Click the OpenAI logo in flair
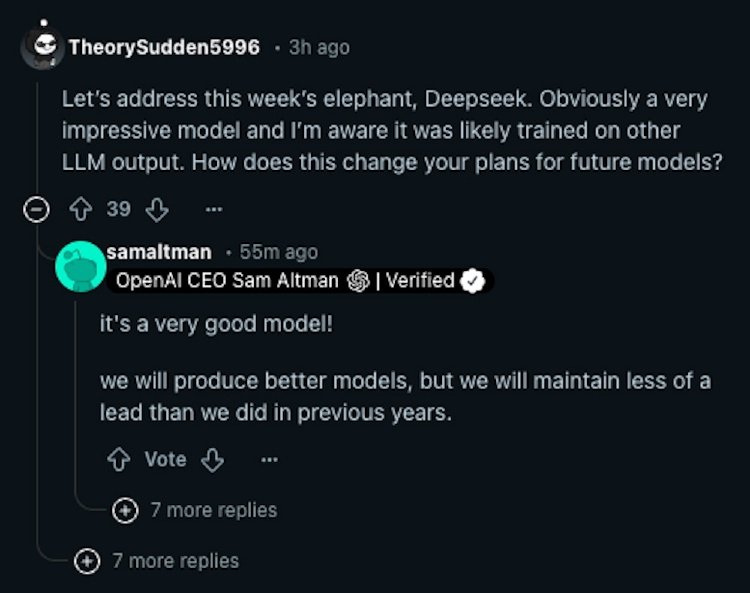 (358, 281)
